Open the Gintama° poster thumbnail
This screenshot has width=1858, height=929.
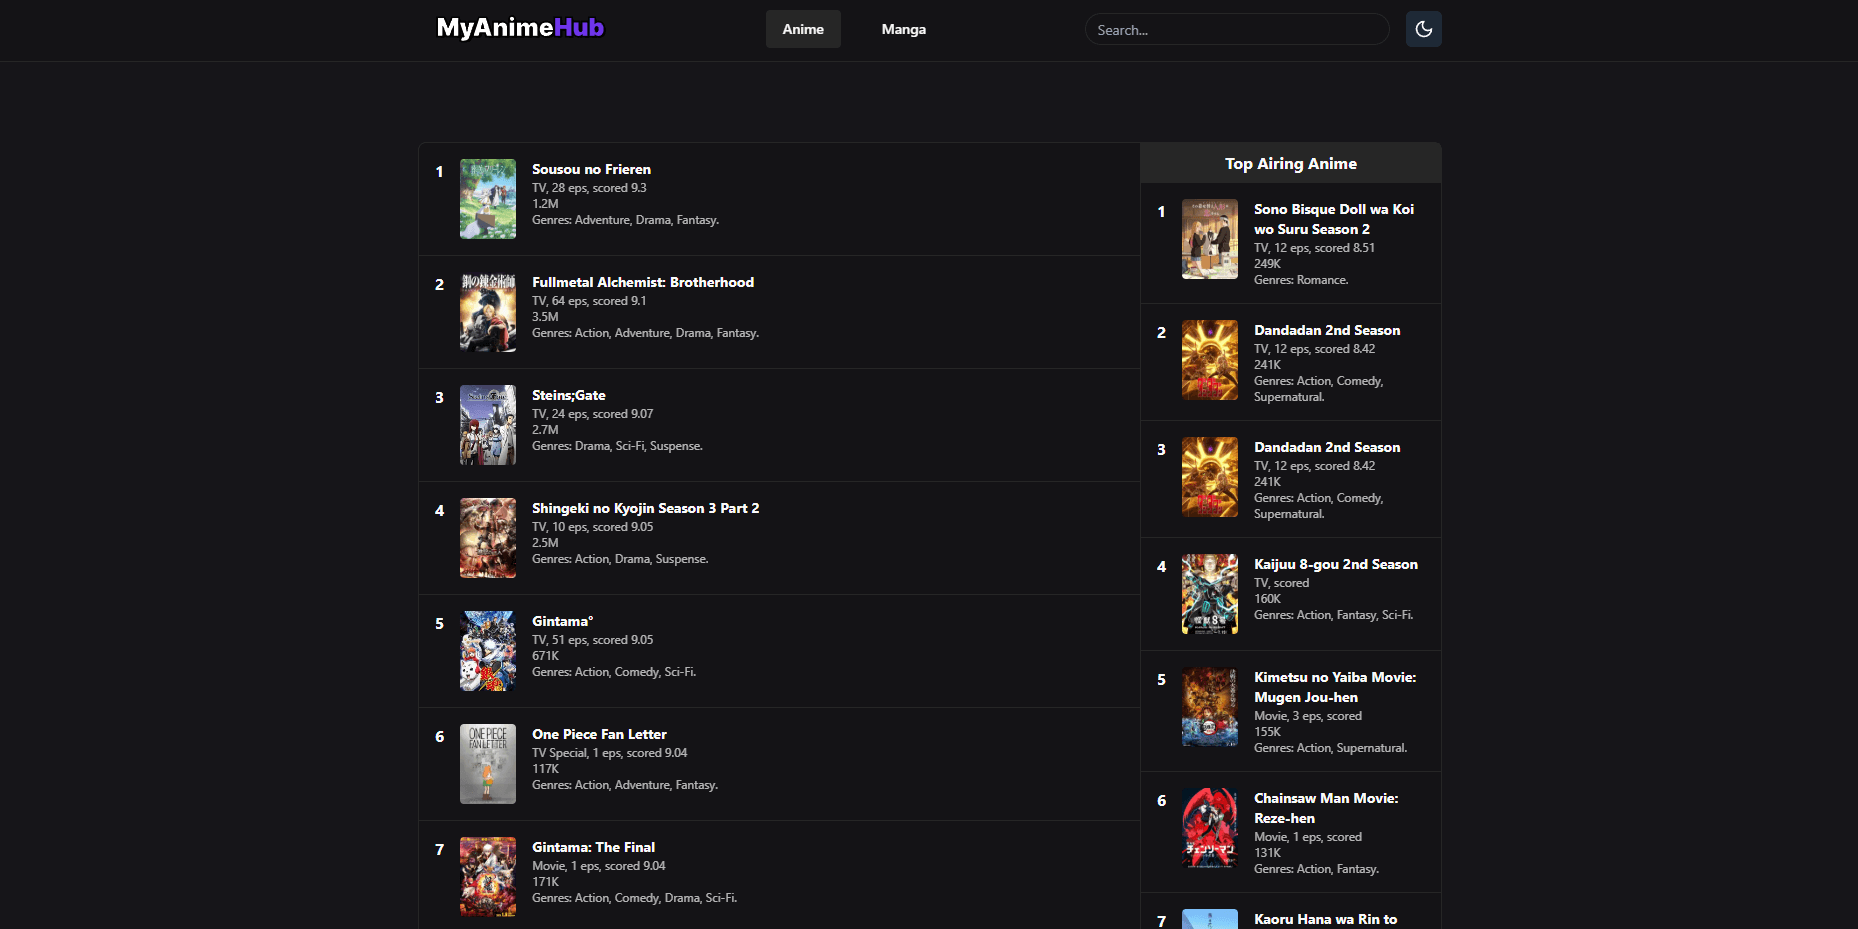[x=488, y=651]
